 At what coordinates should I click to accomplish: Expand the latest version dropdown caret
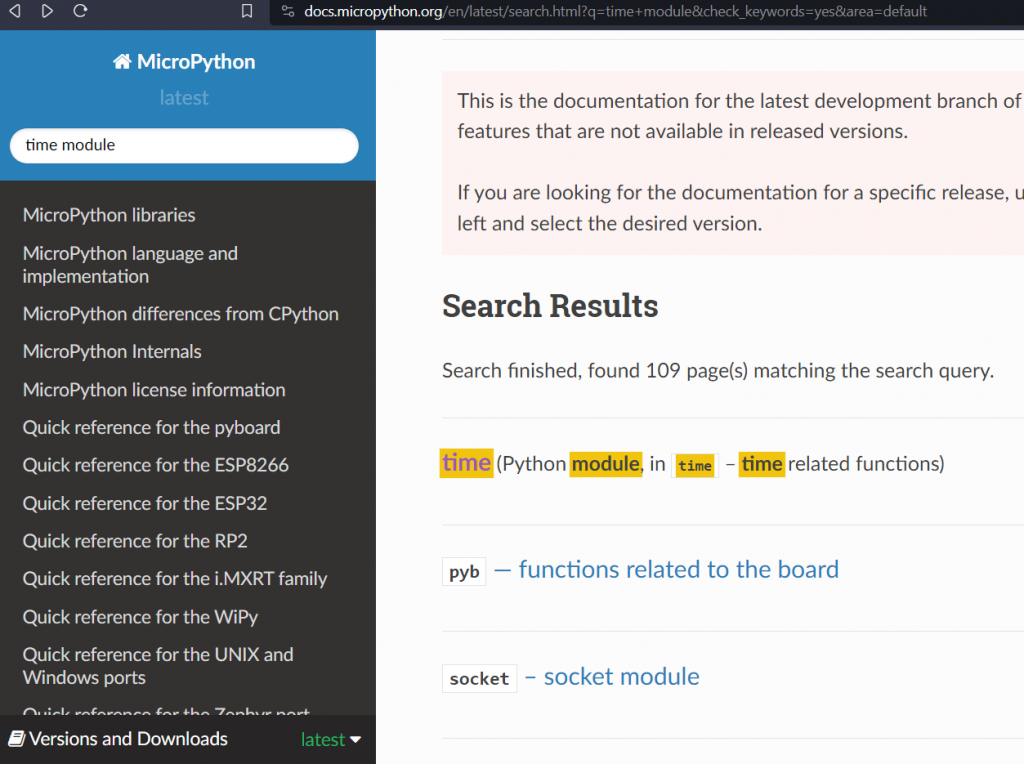(x=355, y=740)
